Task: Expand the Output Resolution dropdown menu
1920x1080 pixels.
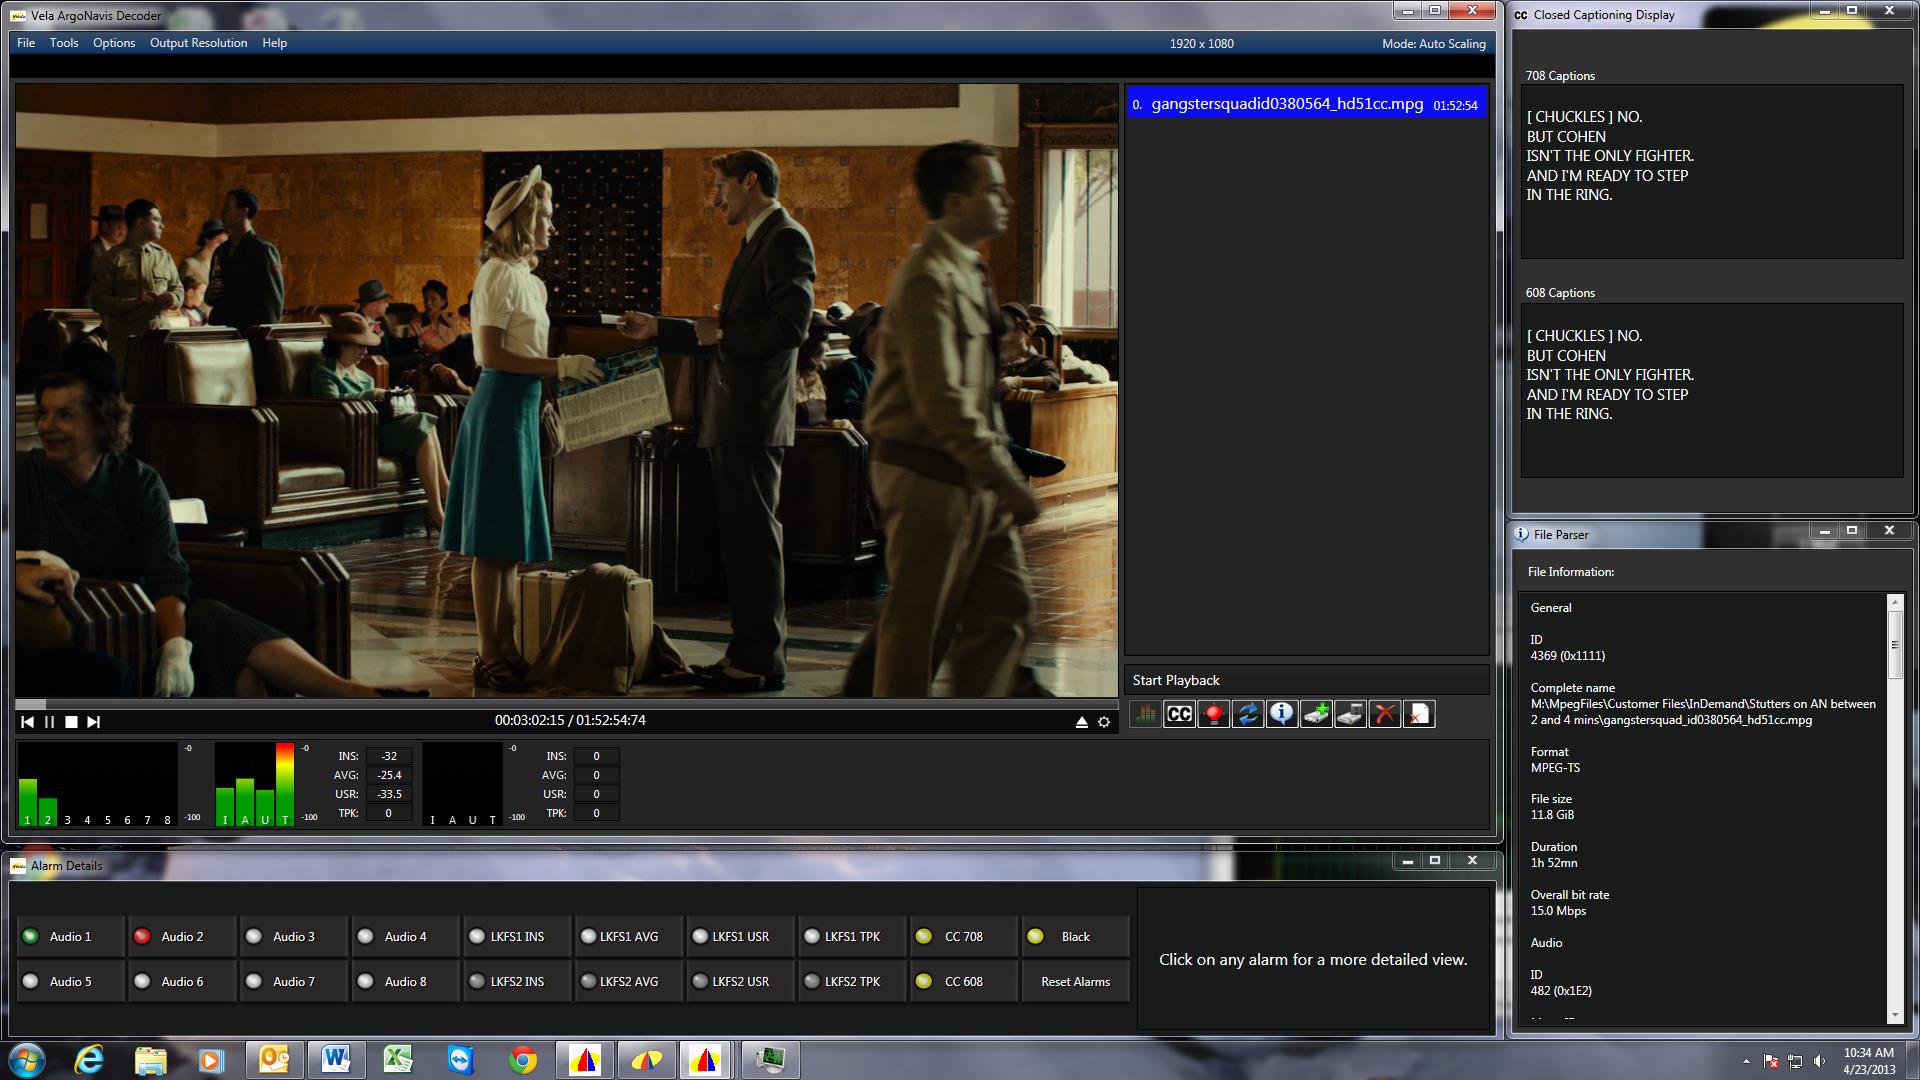Action: point(196,42)
